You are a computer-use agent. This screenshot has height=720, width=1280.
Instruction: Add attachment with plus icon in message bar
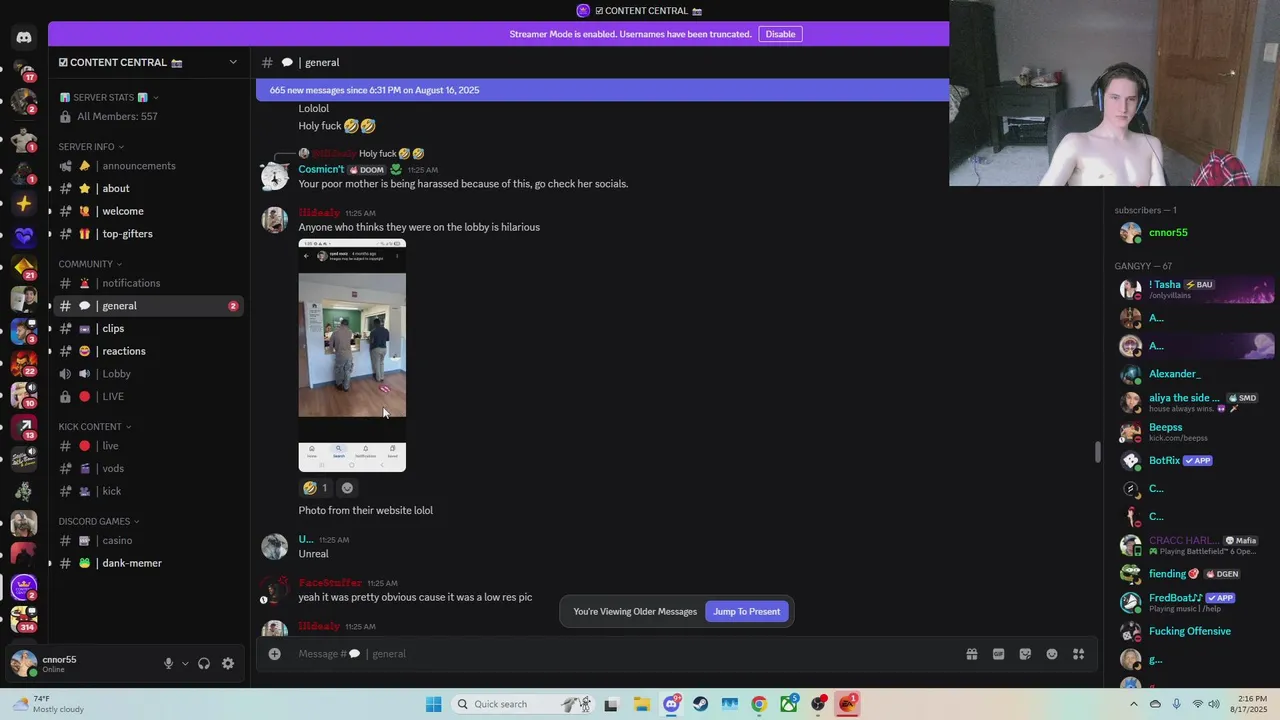(274, 654)
